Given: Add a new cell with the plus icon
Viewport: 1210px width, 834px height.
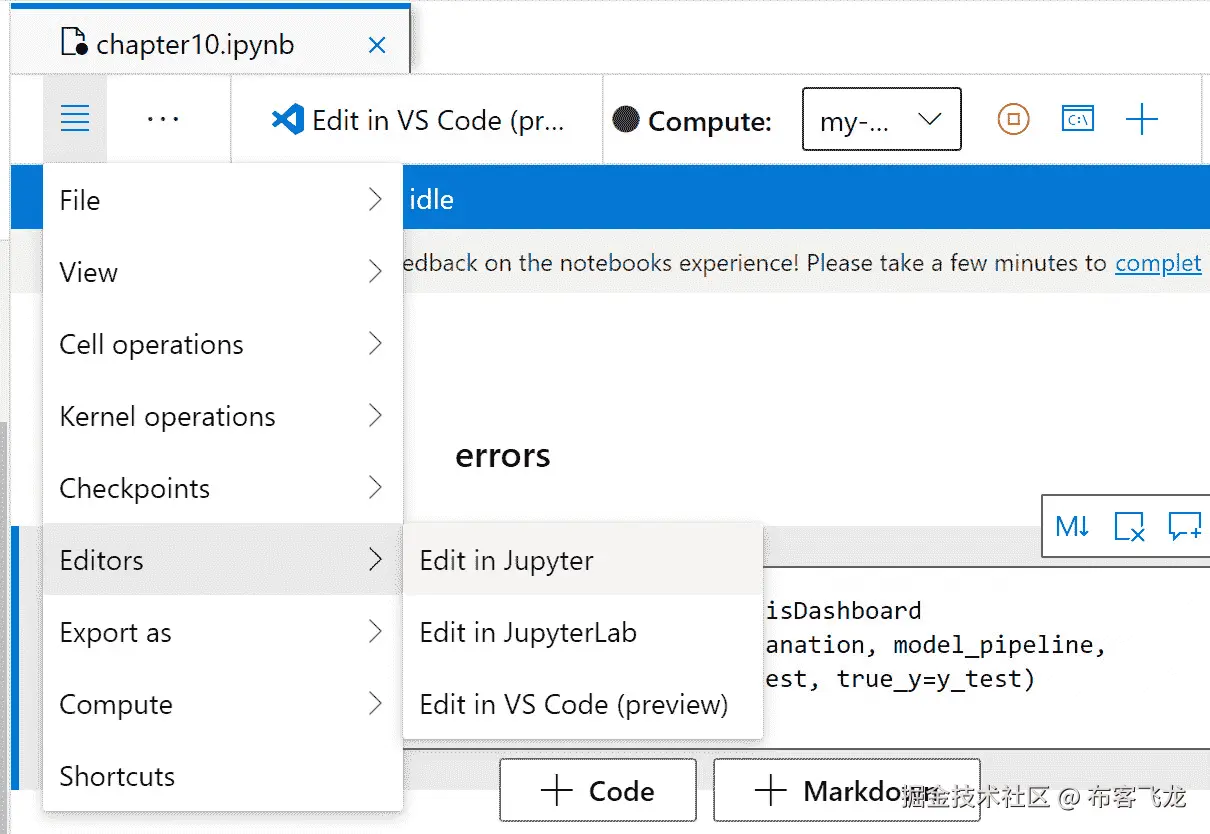Looking at the screenshot, I should (1142, 119).
